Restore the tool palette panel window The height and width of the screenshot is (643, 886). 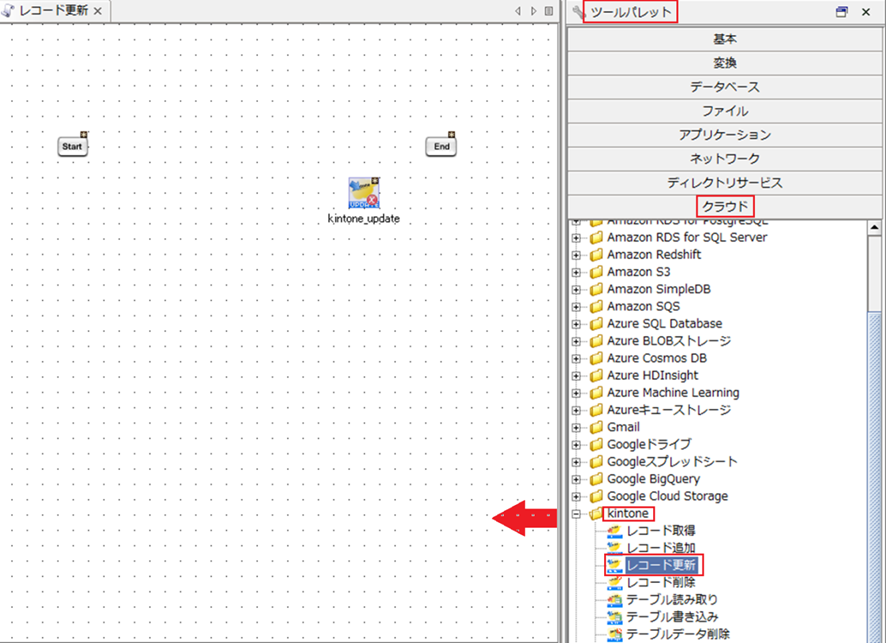tap(842, 12)
